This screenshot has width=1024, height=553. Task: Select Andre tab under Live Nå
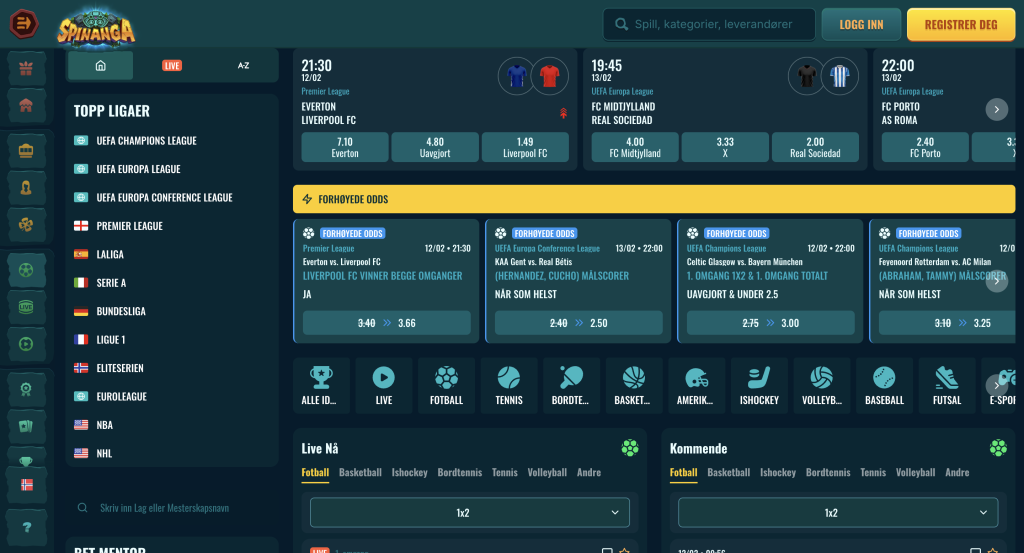588,472
